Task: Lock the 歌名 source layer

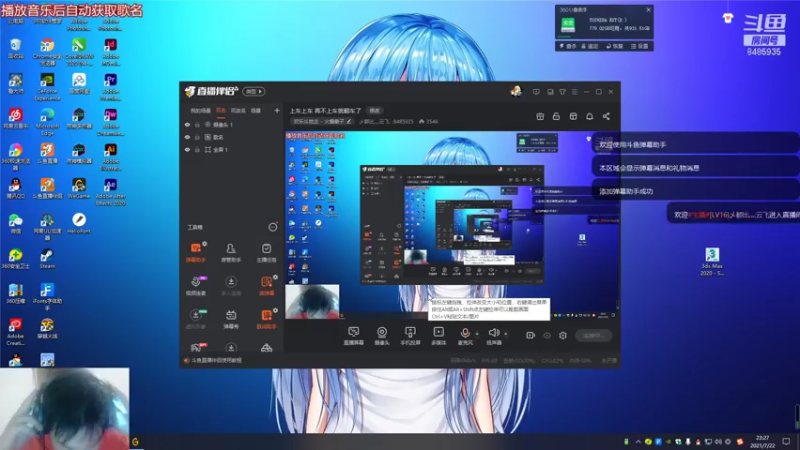Action: (x=197, y=137)
